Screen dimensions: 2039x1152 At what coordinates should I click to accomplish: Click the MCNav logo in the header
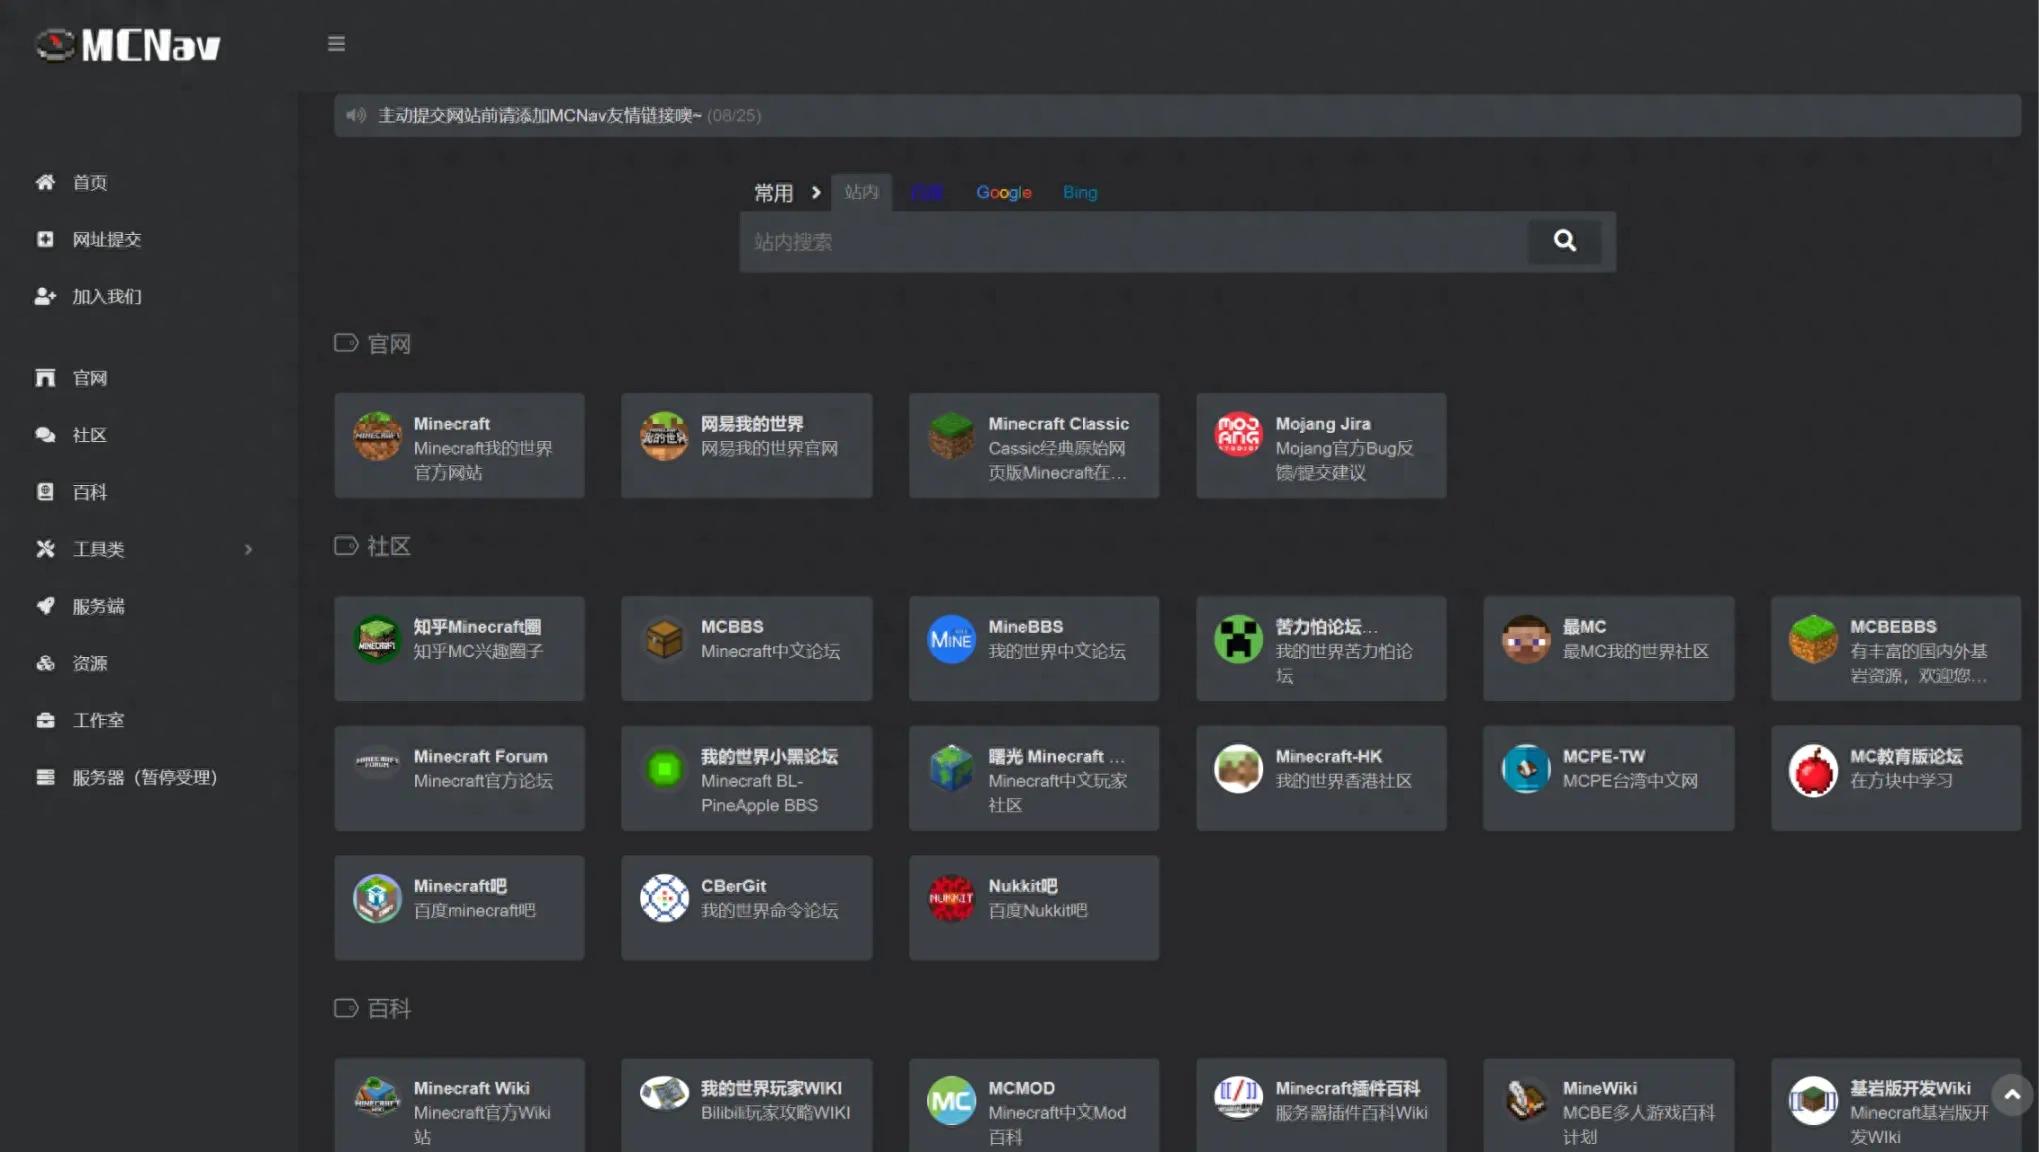click(x=128, y=45)
